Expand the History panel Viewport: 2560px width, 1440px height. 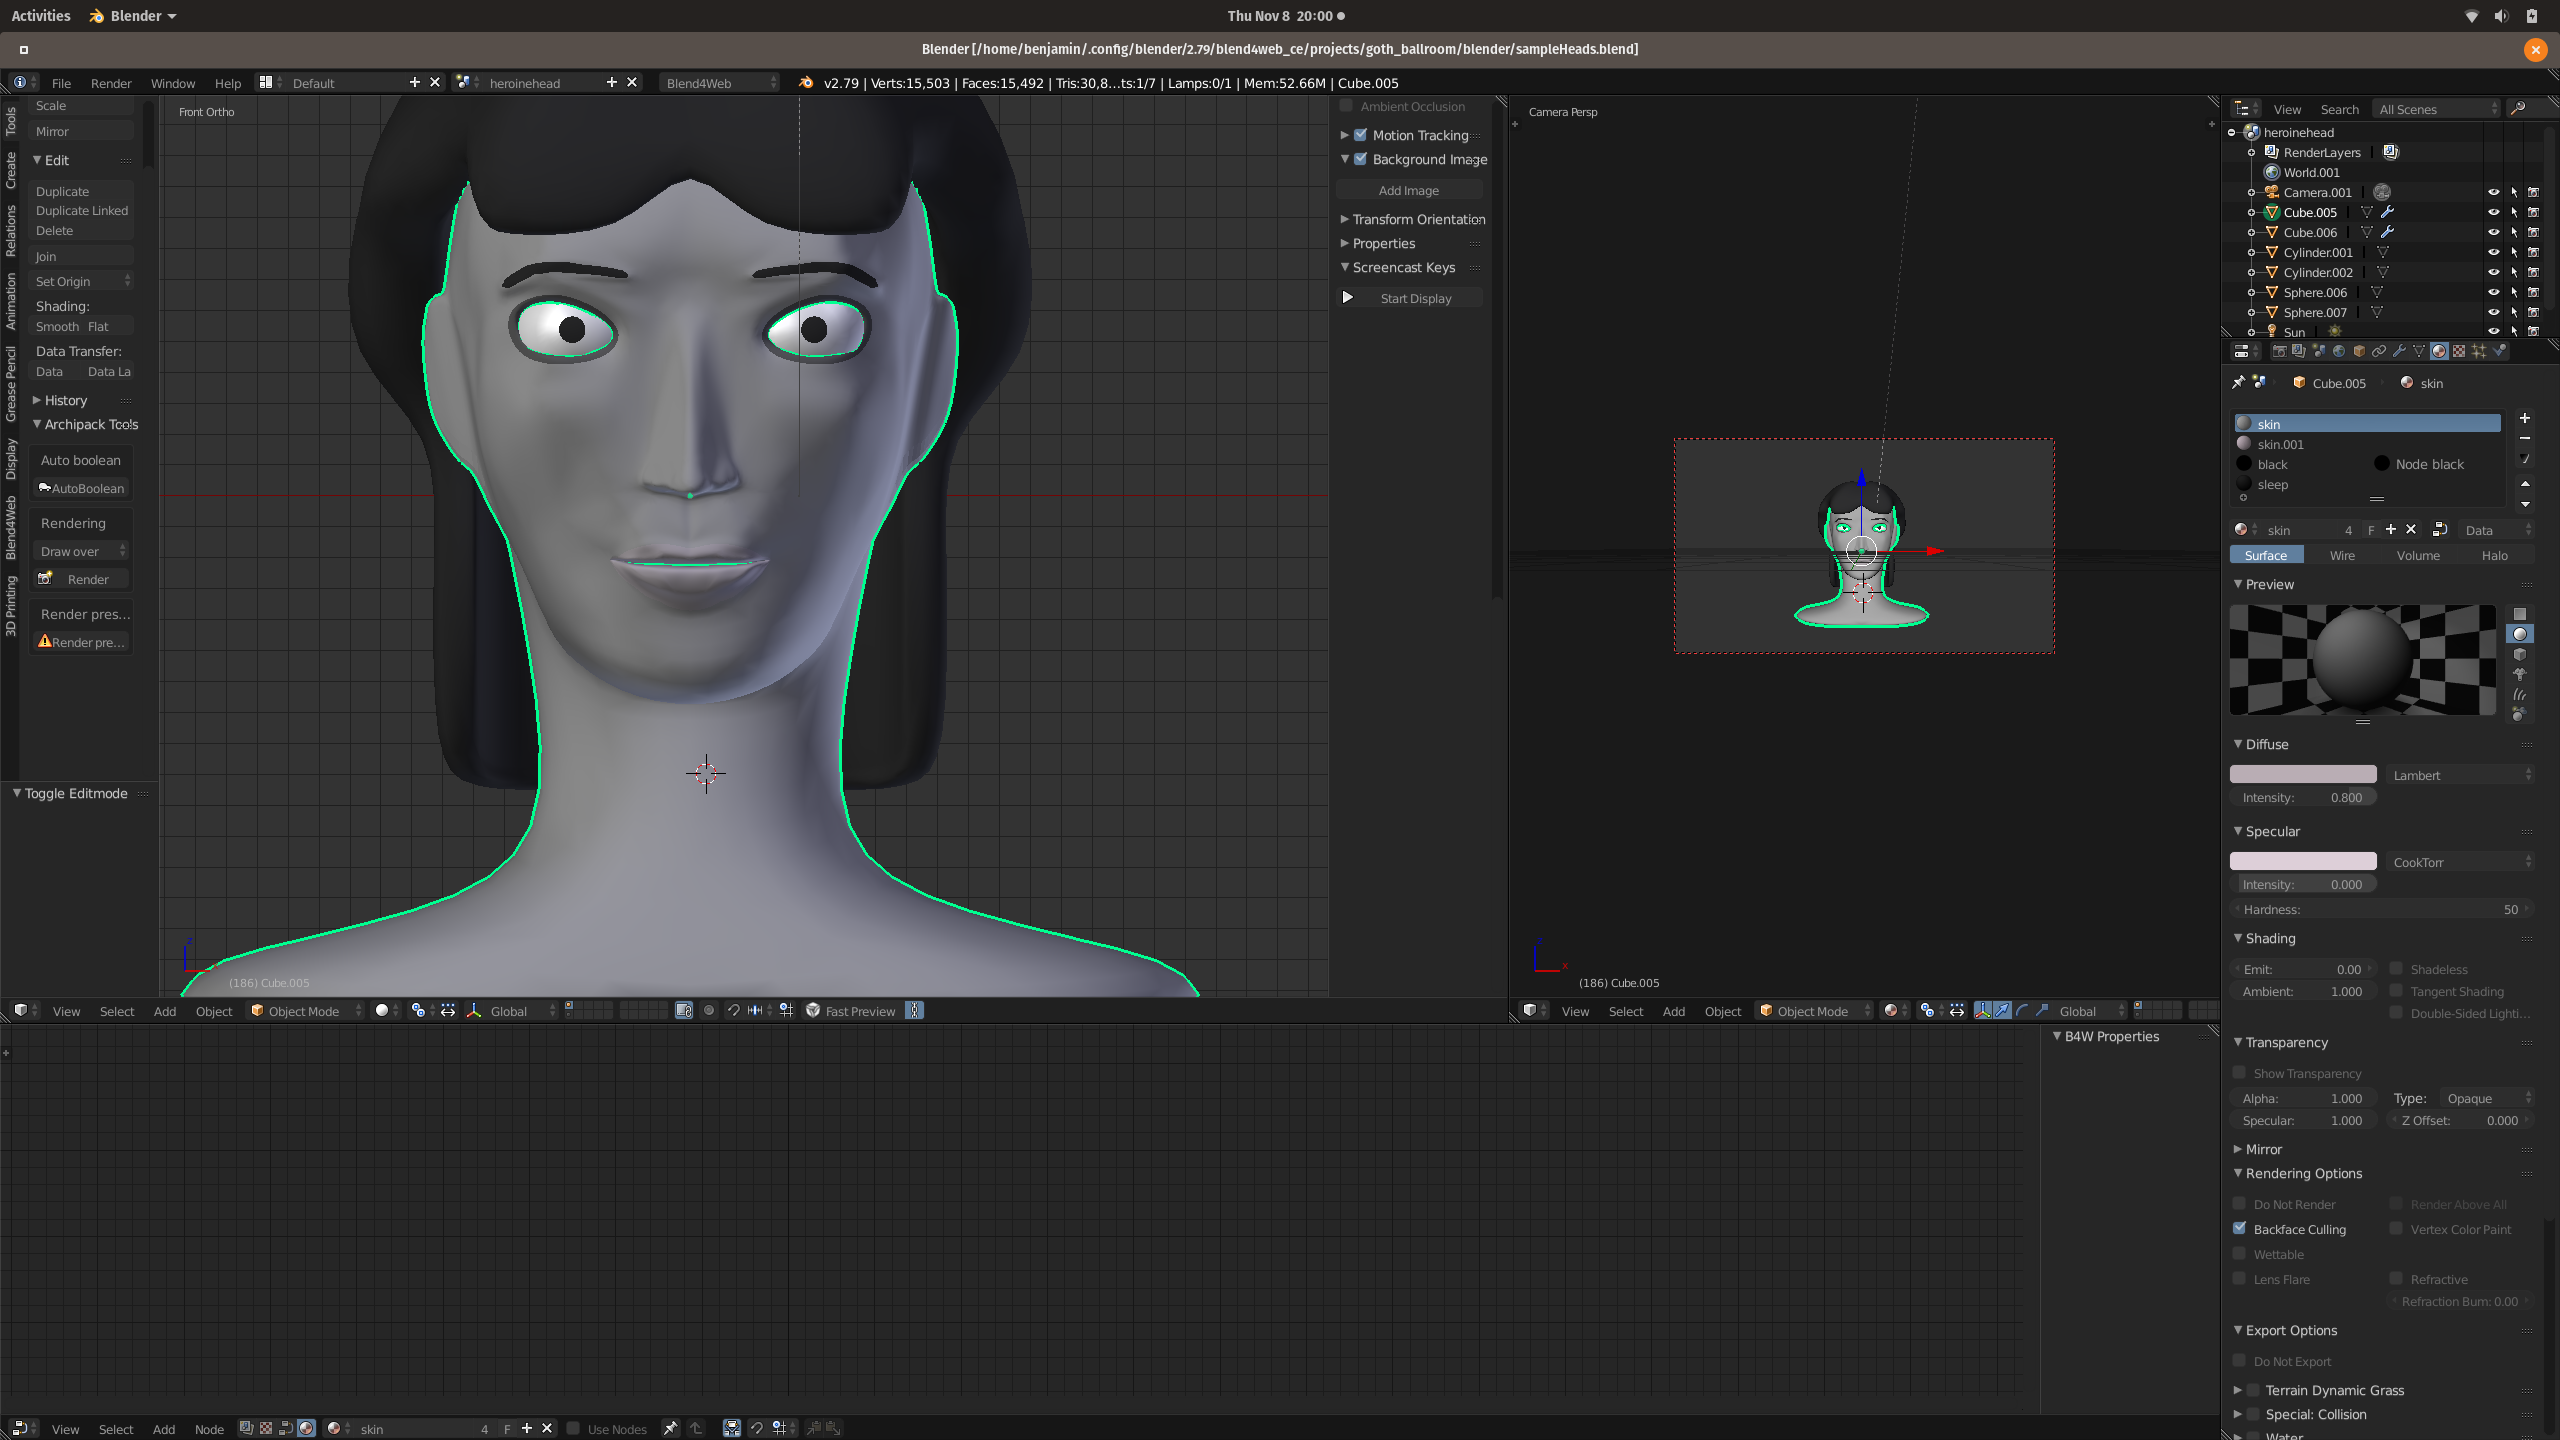tap(66, 400)
